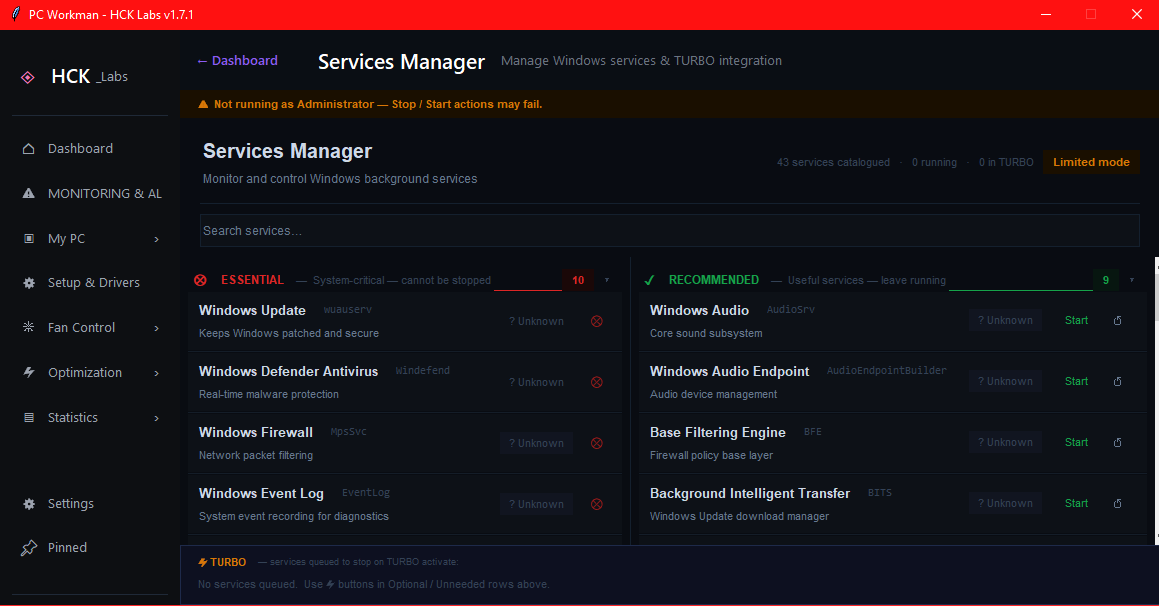Expand the Fan Control submenu chevron
The image size is (1159, 606).
coord(157,328)
